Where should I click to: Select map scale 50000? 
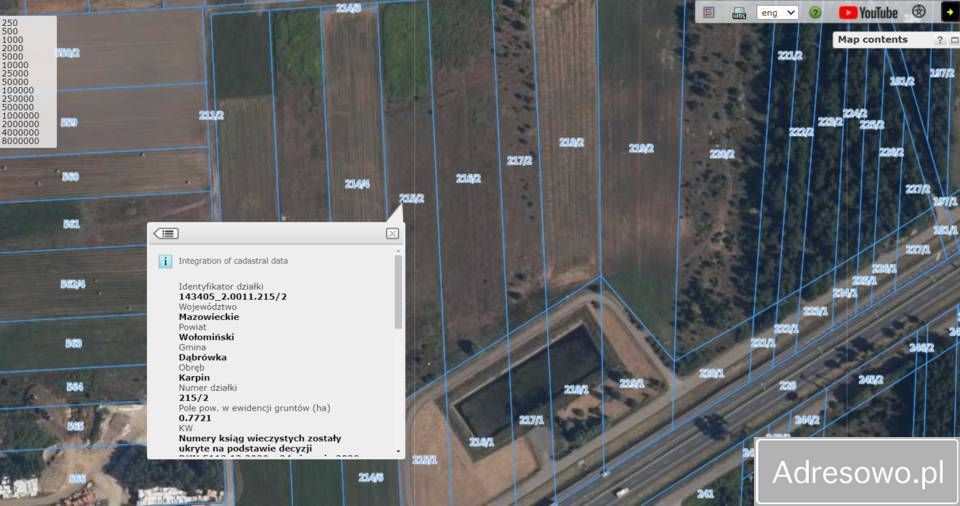click(15, 81)
